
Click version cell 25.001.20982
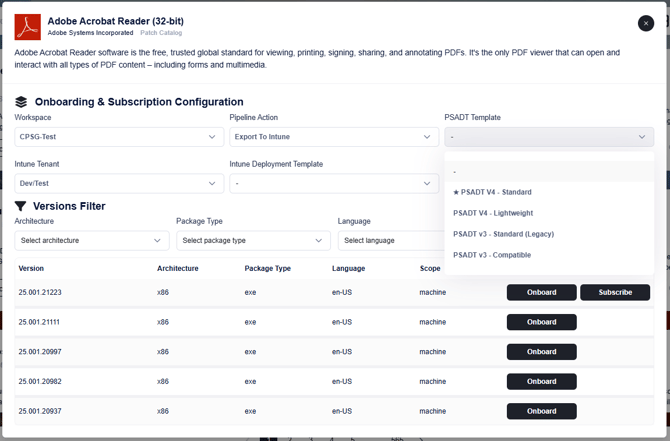coord(40,382)
